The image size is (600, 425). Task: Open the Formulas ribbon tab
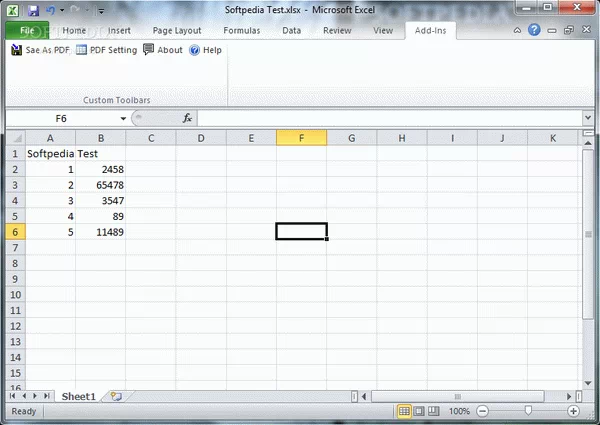coord(241,31)
